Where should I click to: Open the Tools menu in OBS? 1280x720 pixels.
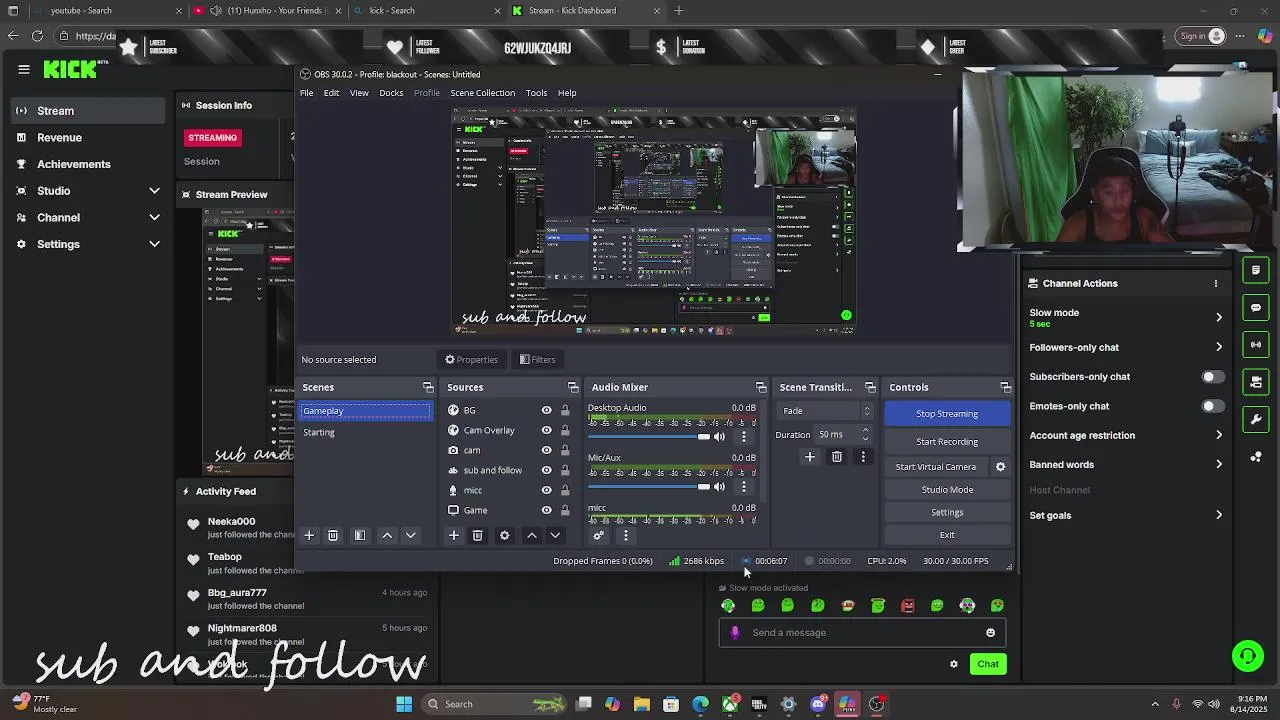536,93
